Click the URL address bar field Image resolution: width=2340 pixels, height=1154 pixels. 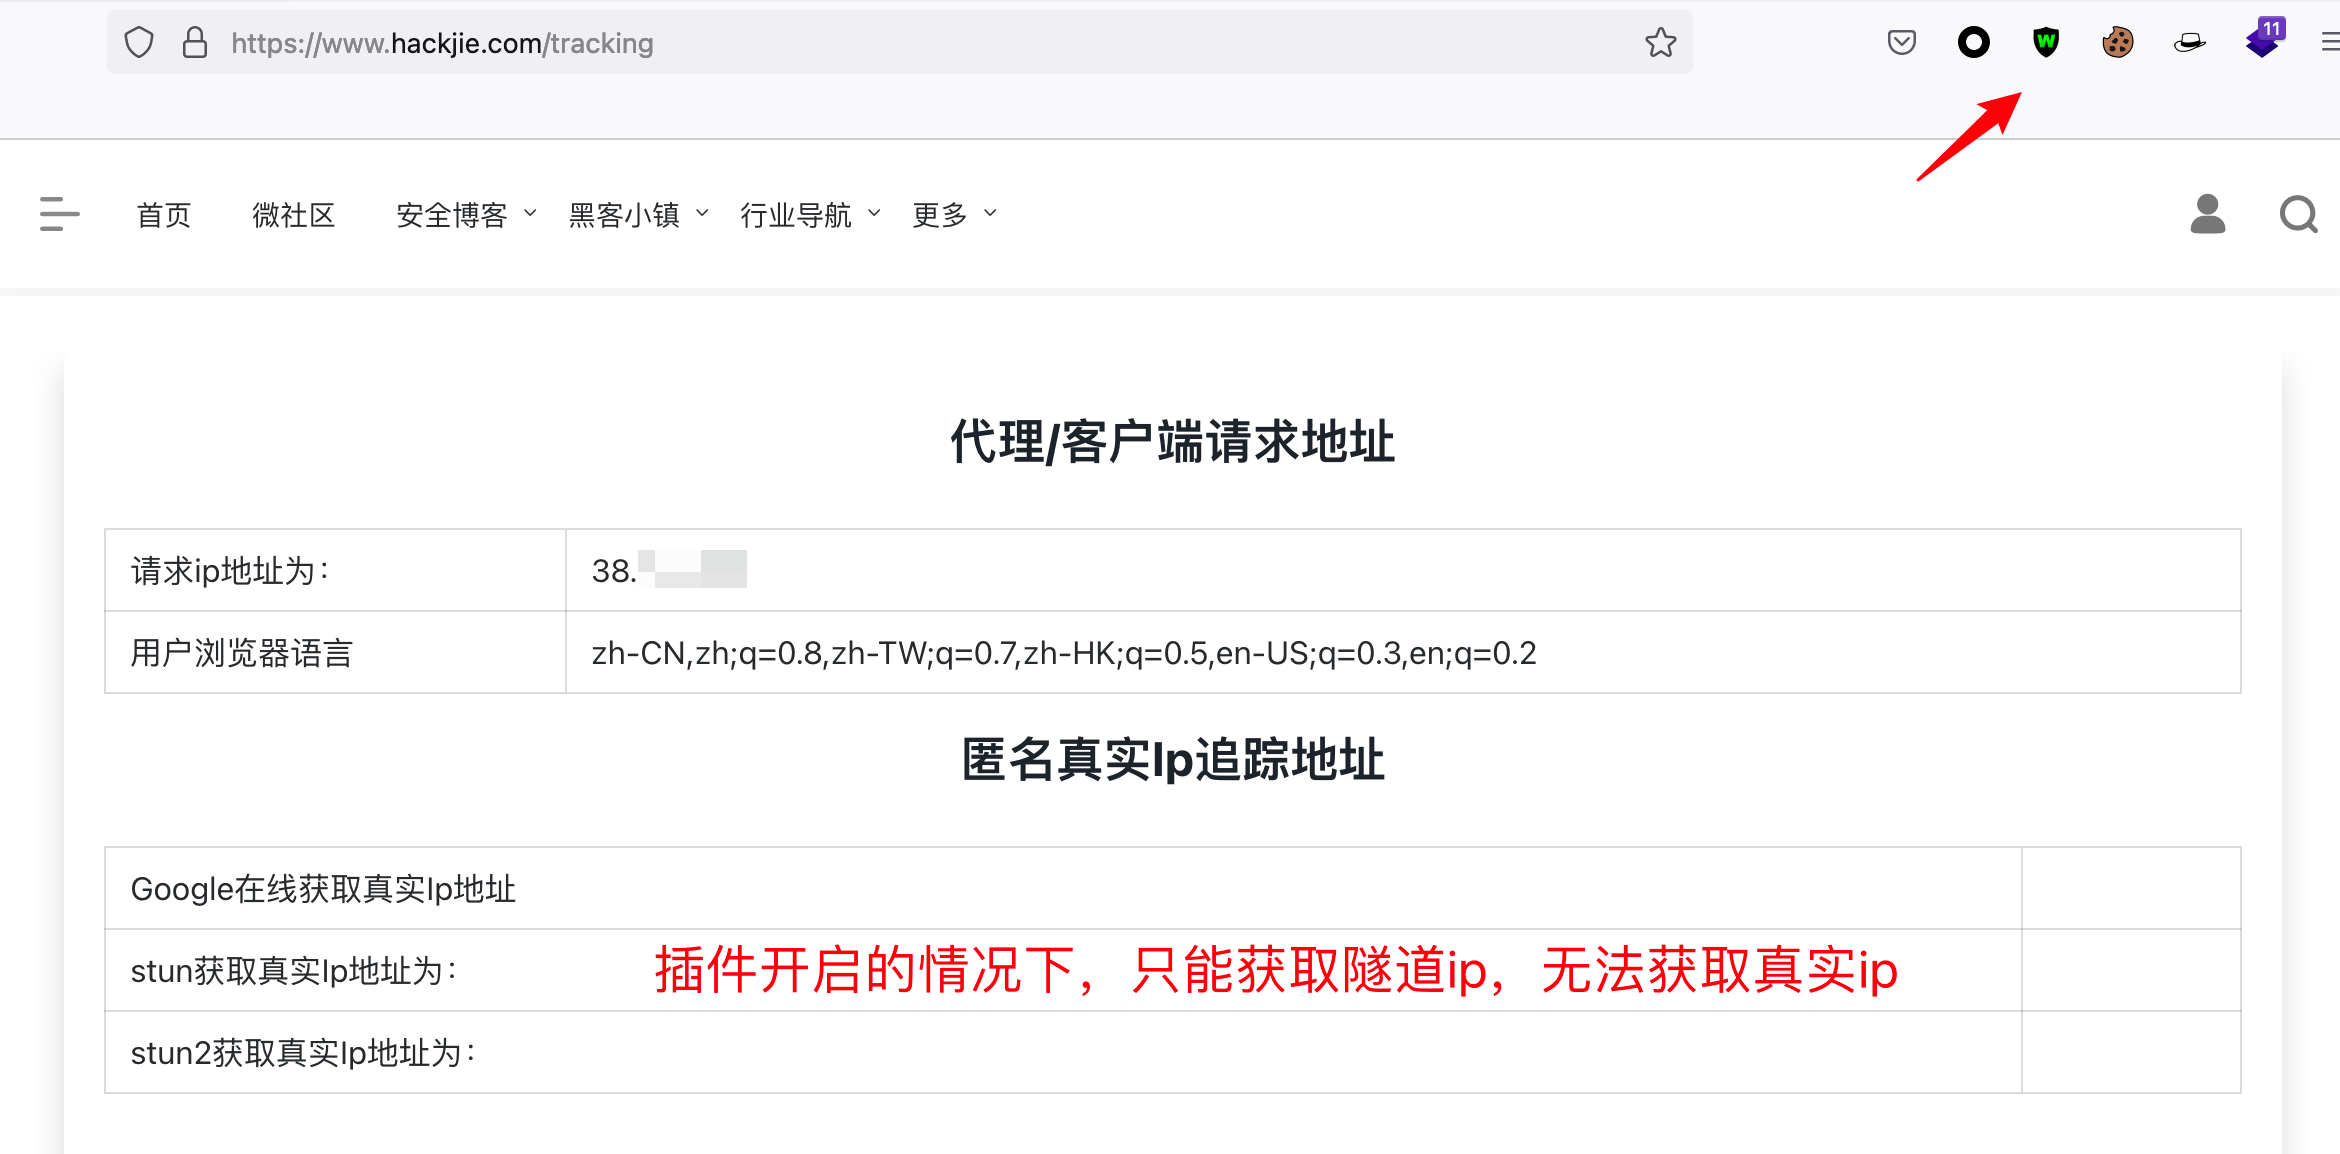coord(900,43)
